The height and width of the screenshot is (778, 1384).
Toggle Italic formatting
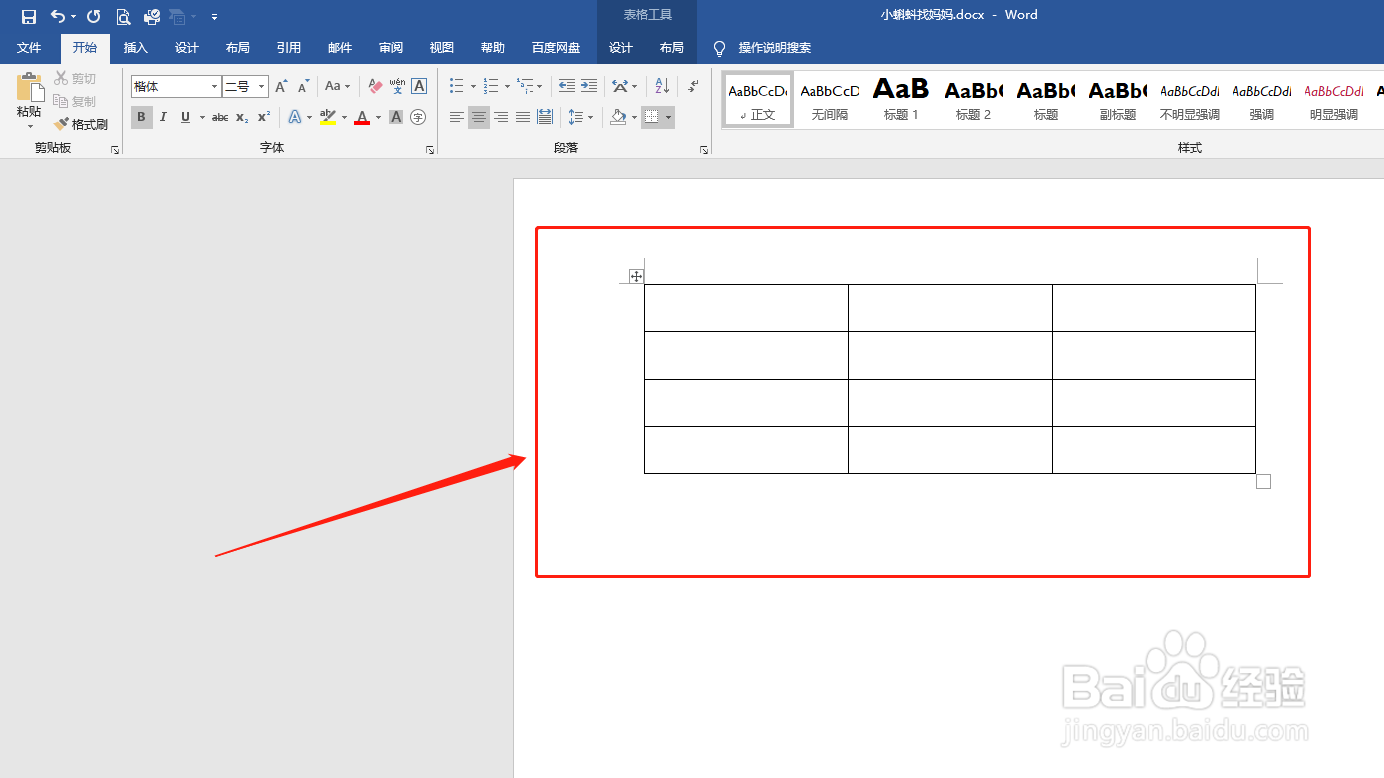pyautogui.click(x=163, y=117)
